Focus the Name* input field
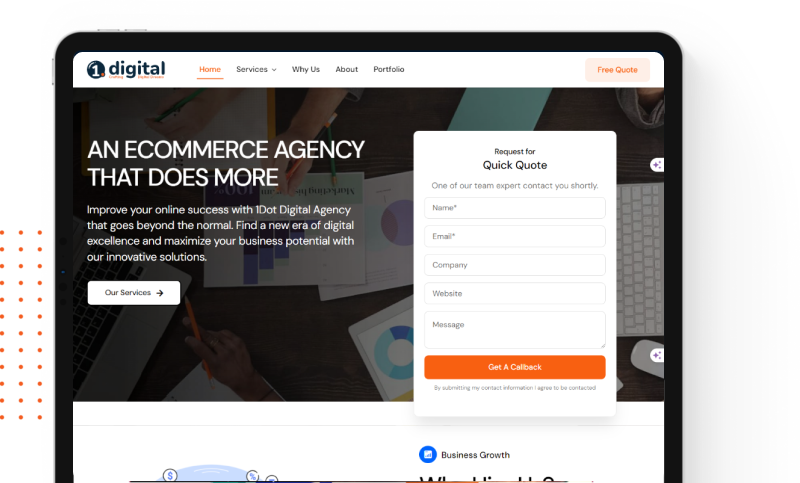 click(x=515, y=208)
